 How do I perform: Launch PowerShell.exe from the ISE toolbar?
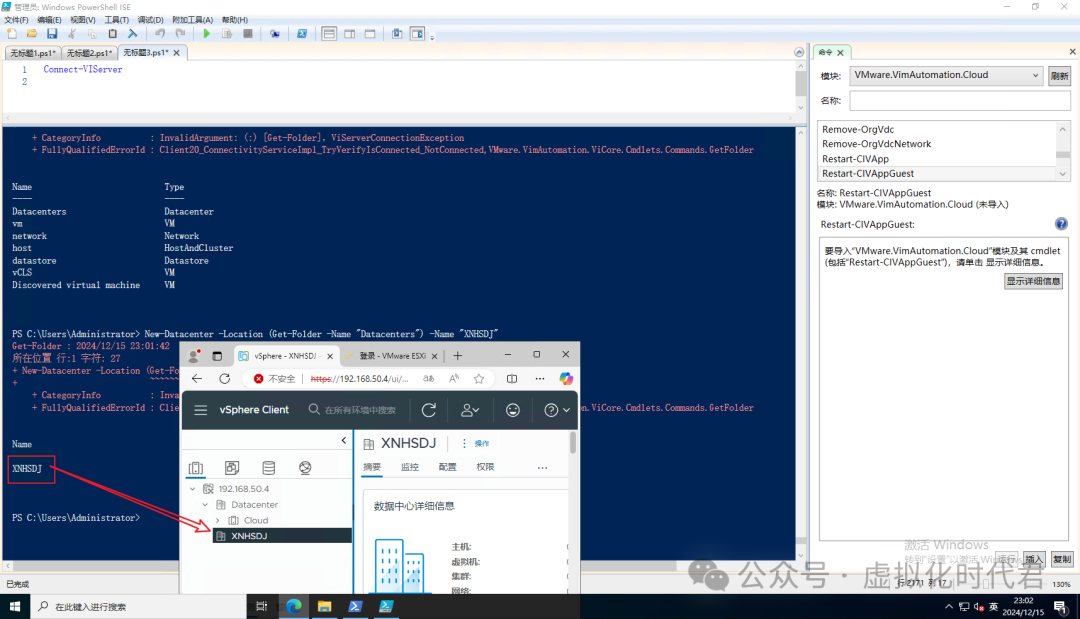pos(302,34)
